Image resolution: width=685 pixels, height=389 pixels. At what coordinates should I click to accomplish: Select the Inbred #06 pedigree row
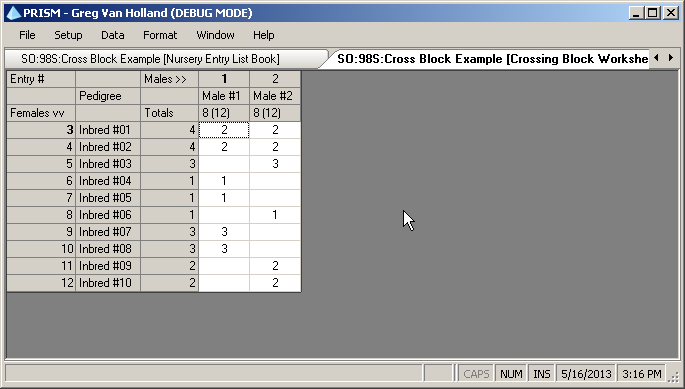(x=108, y=215)
